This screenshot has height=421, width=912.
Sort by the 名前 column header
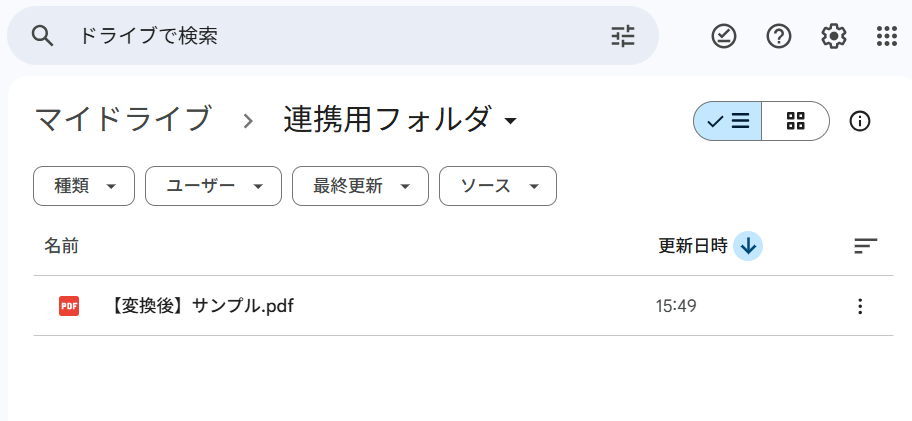tap(61, 245)
